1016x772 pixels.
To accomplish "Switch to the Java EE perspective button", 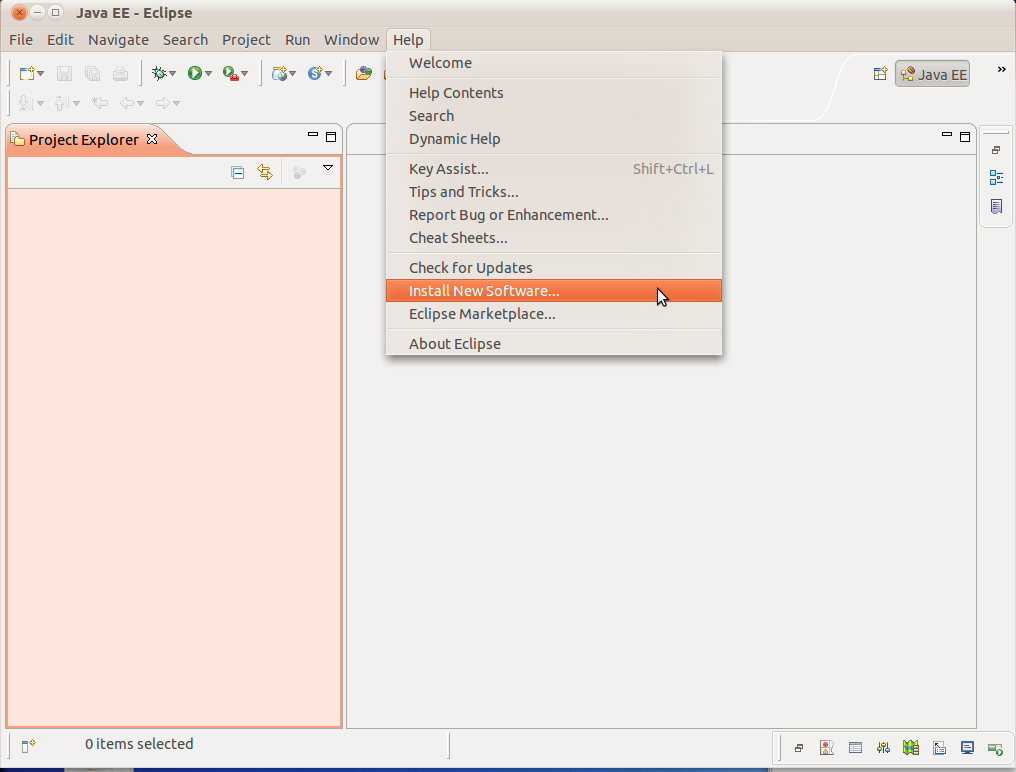I will (x=933, y=74).
